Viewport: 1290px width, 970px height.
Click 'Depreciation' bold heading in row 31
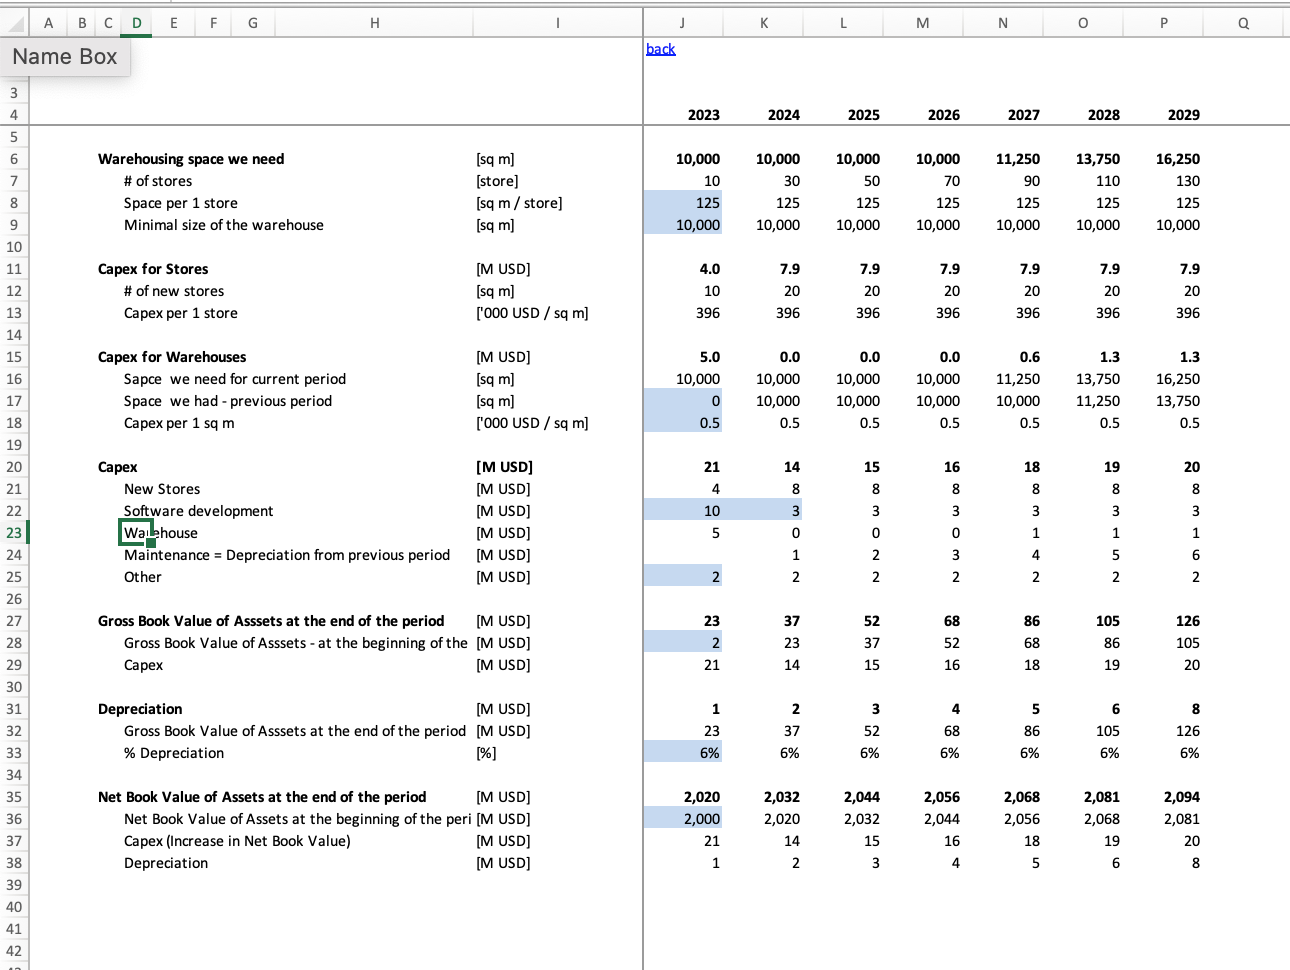point(140,709)
